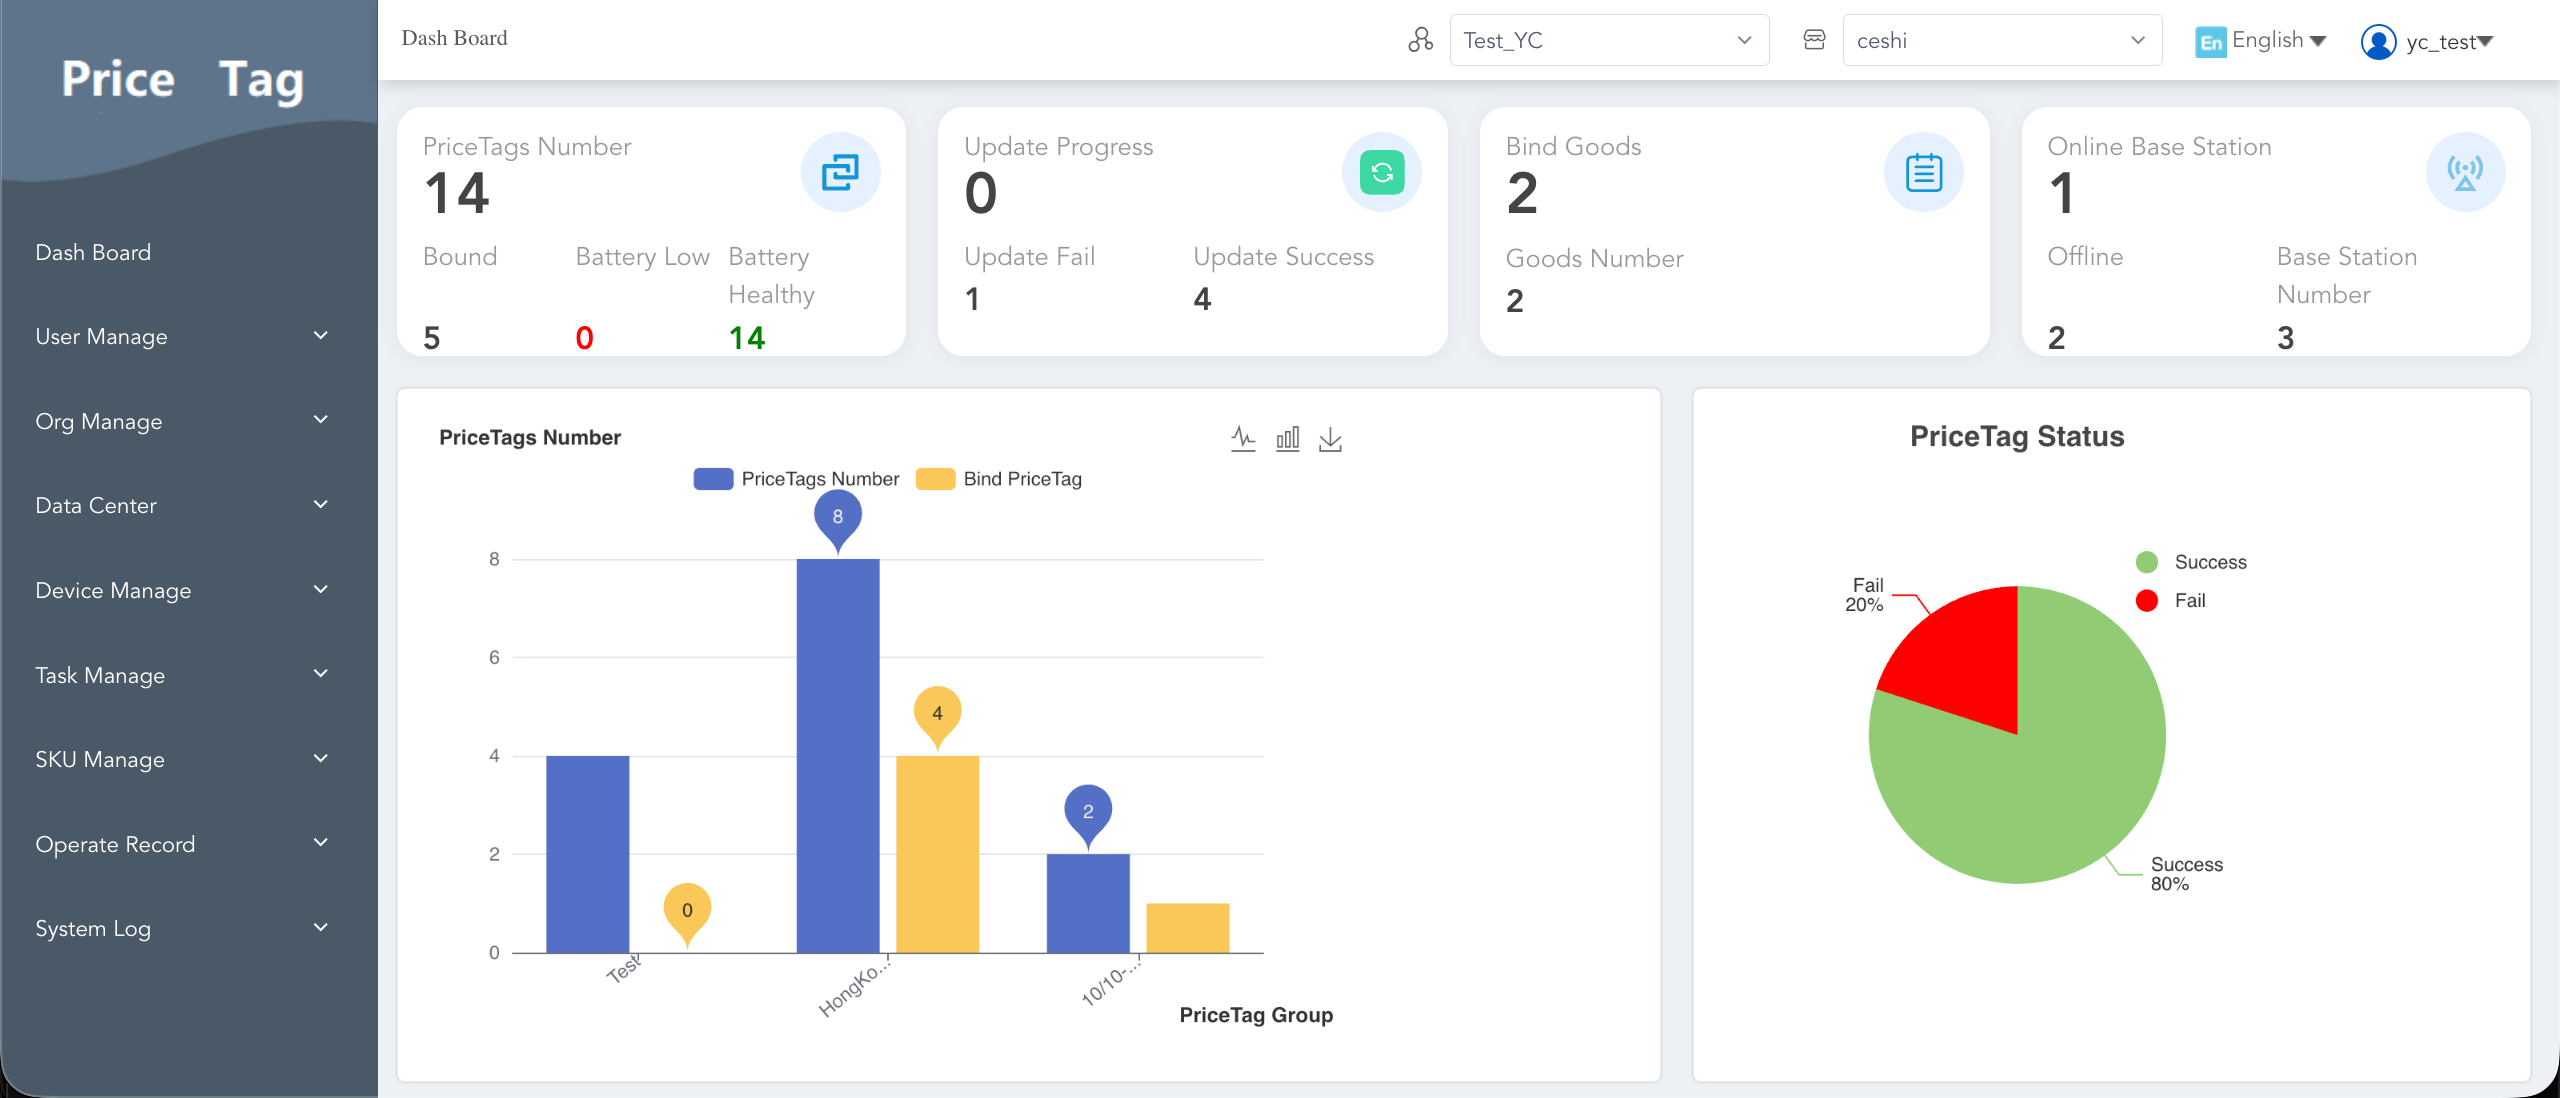Screen dimensions: 2560x1098
Task: Click the Success 80% pie label
Action: tap(2187, 873)
